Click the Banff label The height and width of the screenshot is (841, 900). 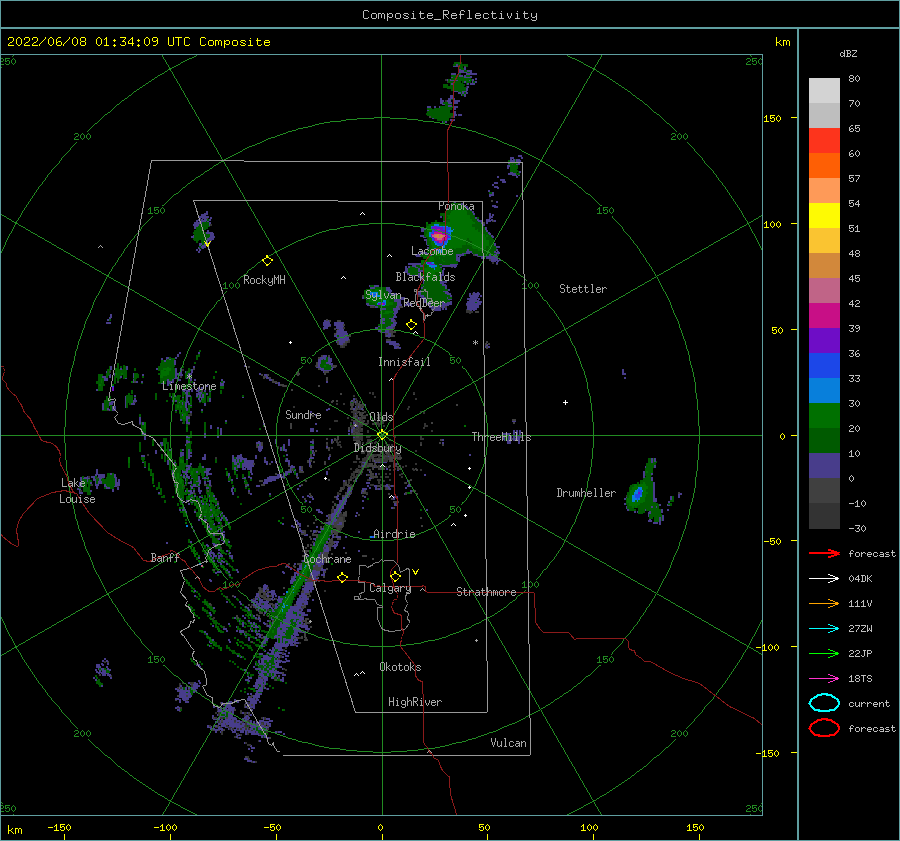click(x=165, y=557)
